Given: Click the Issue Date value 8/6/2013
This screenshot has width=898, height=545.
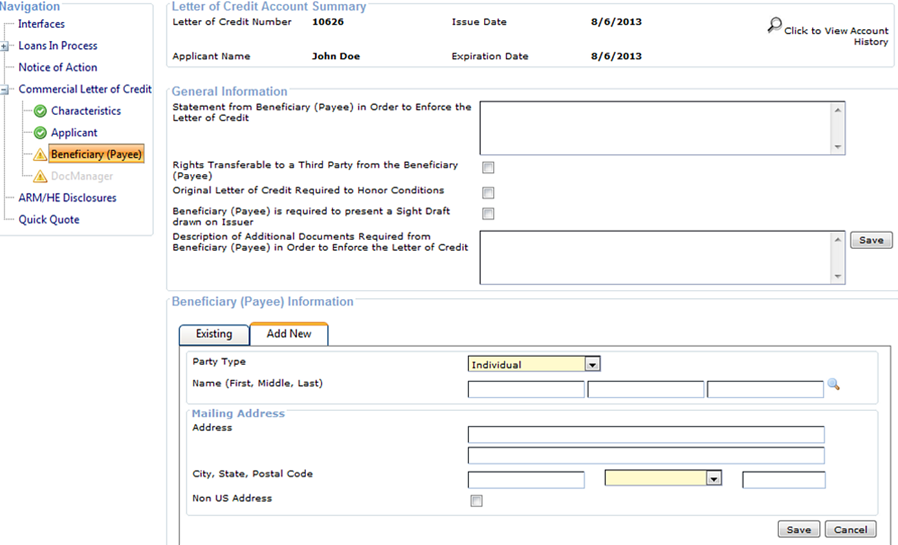Looking at the screenshot, I should [x=616, y=22].
